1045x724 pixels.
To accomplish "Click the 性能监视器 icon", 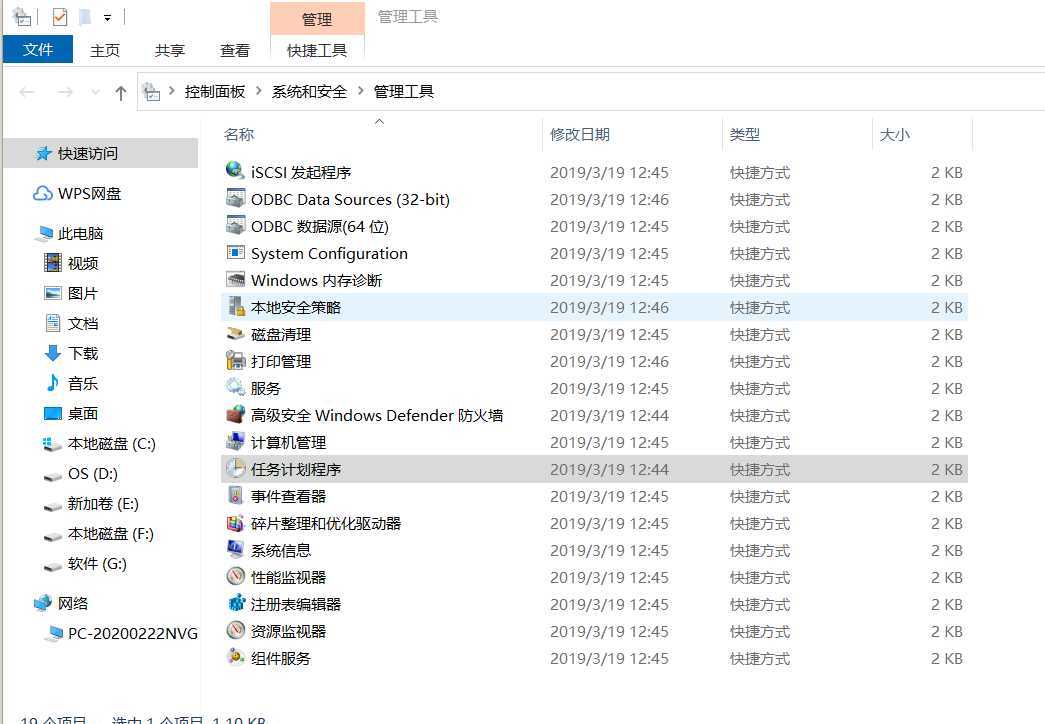I will 235,576.
